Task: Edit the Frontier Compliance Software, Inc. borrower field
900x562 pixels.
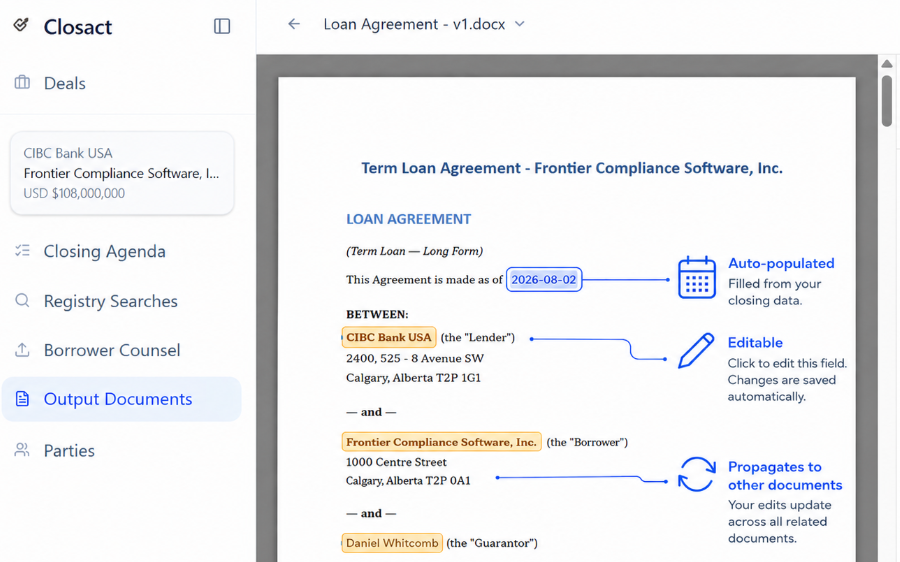Action: pyautogui.click(x=441, y=442)
